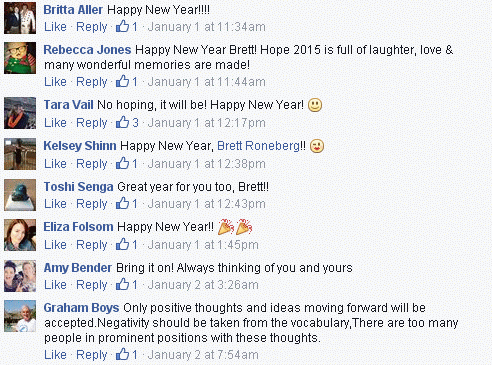This screenshot has height=365, width=492.
Task: Reply to Graham Boys' comment
Action: click(92, 355)
